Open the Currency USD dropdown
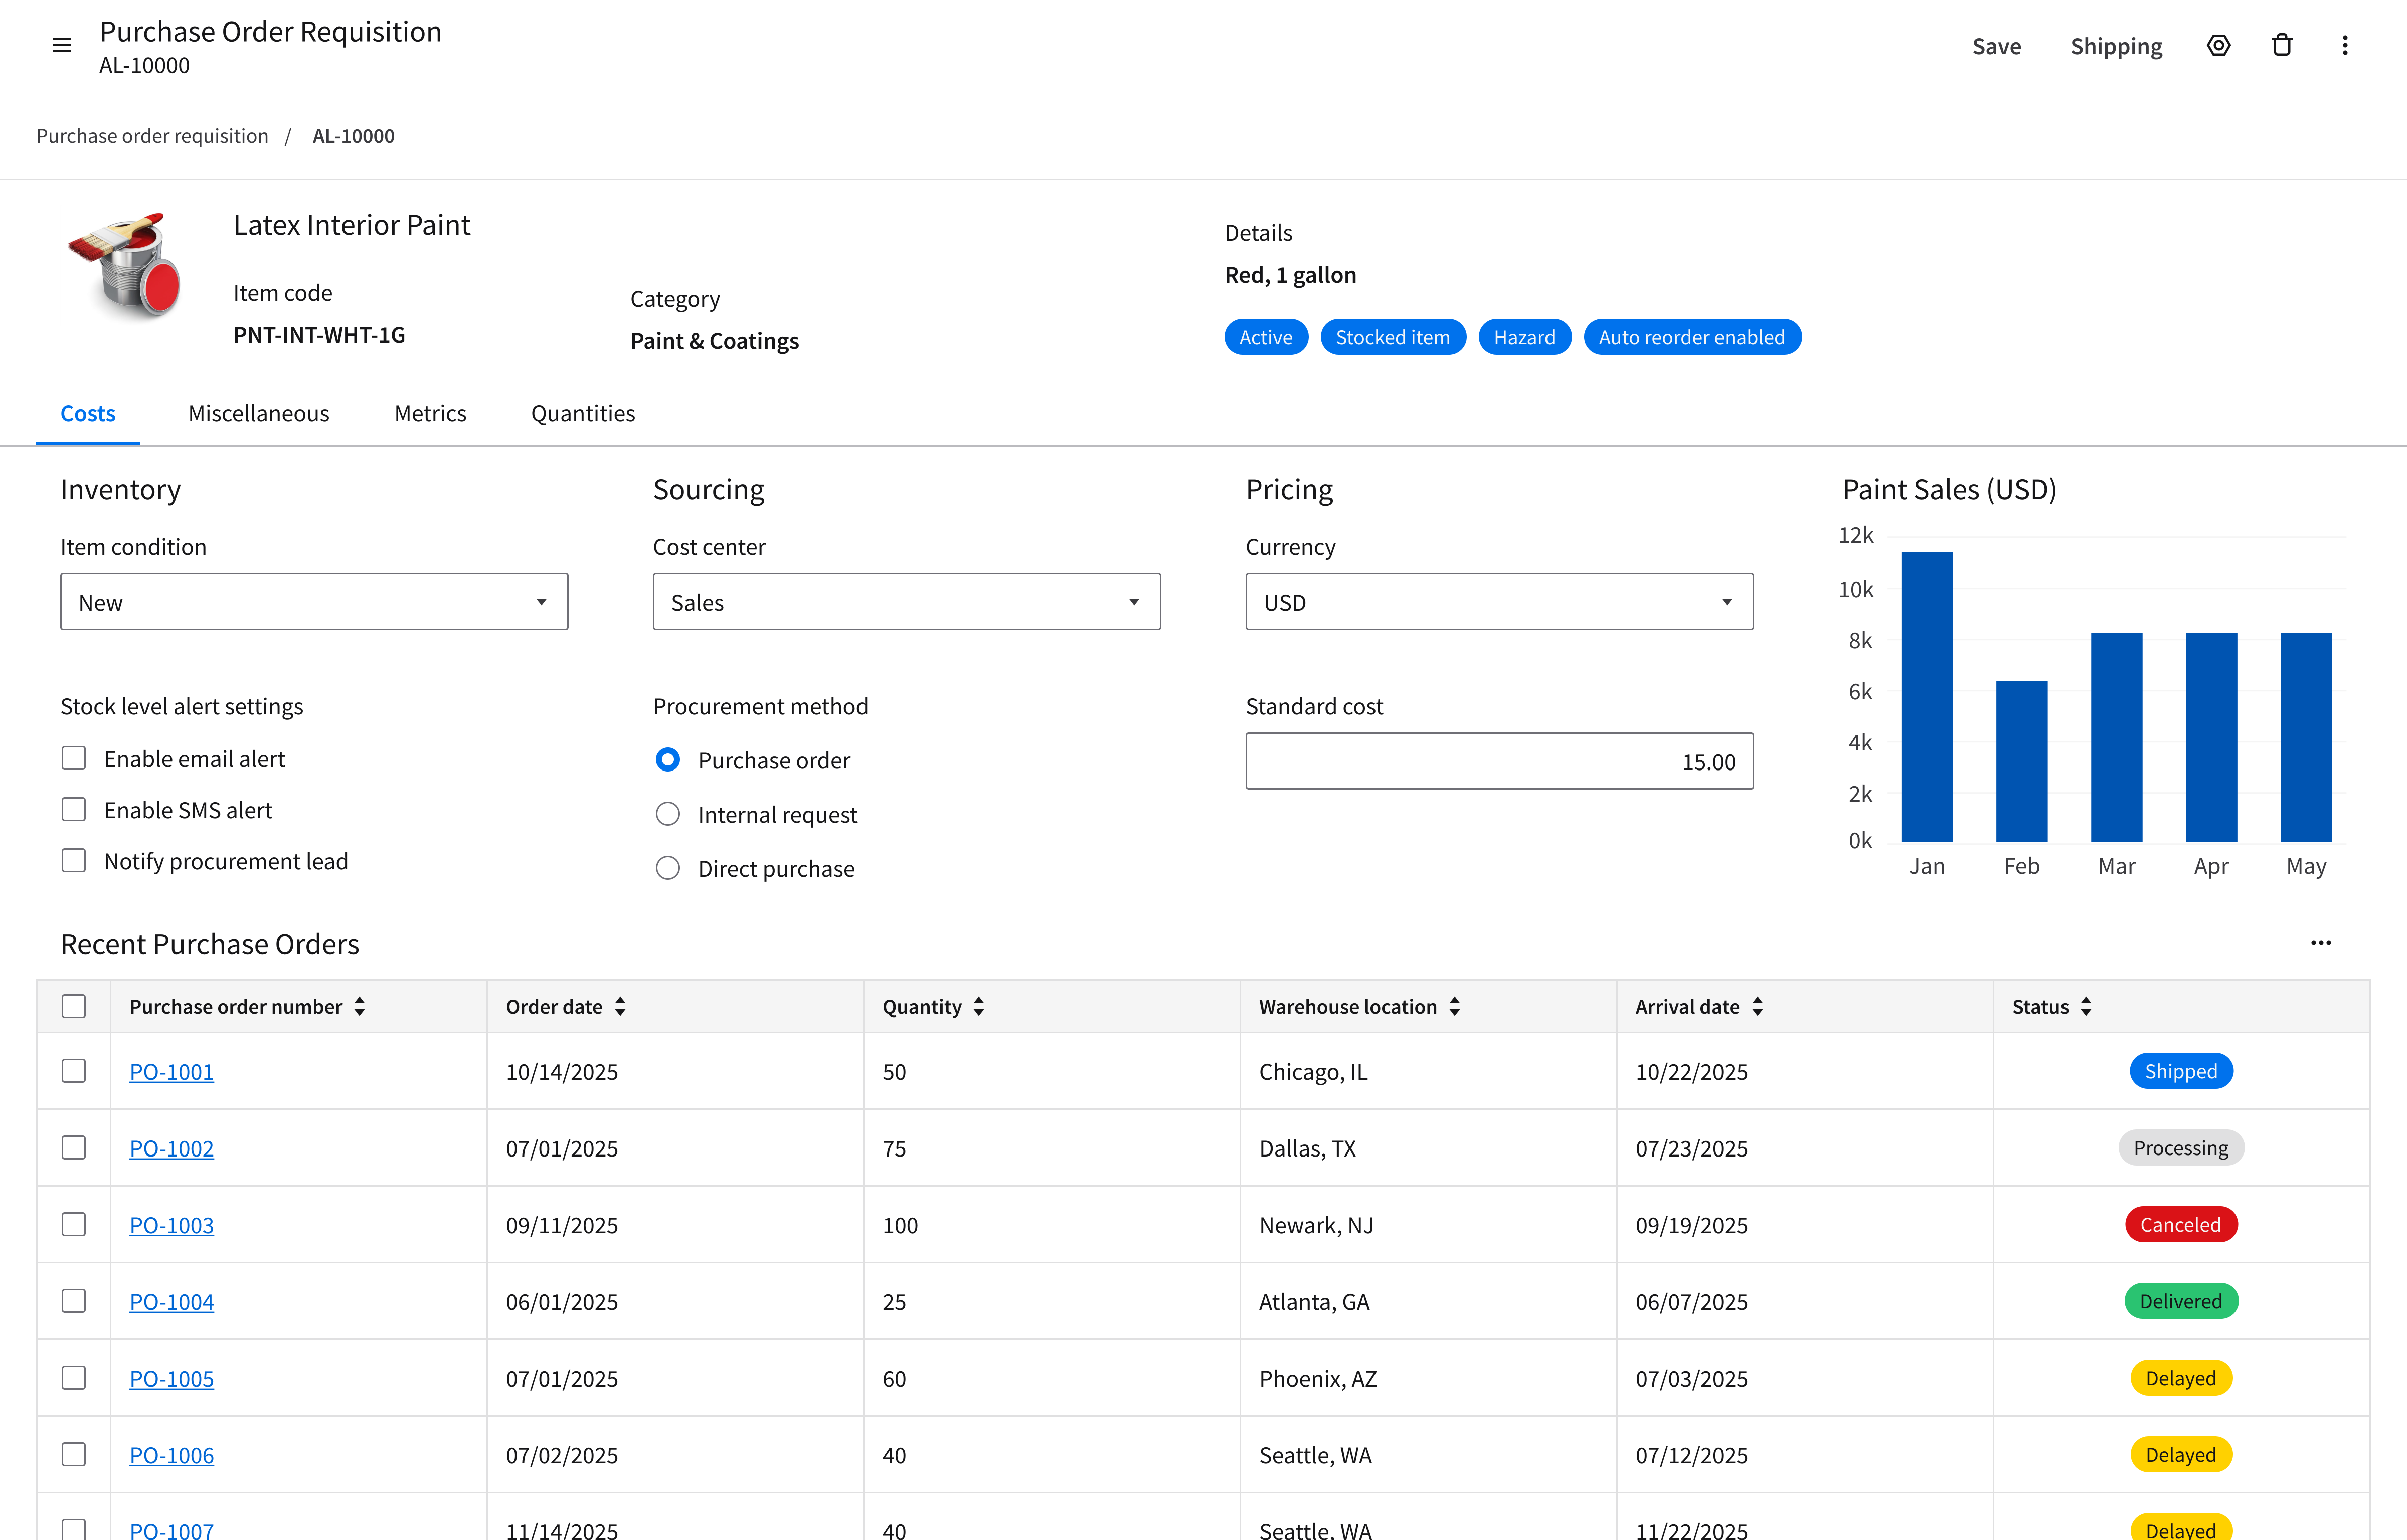The image size is (2407, 1540). (x=1498, y=601)
